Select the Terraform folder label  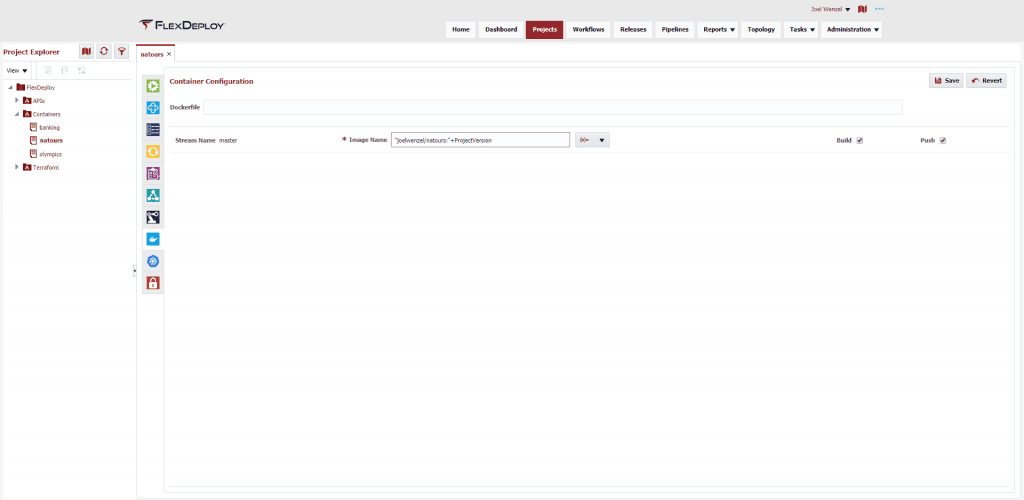click(46, 167)
